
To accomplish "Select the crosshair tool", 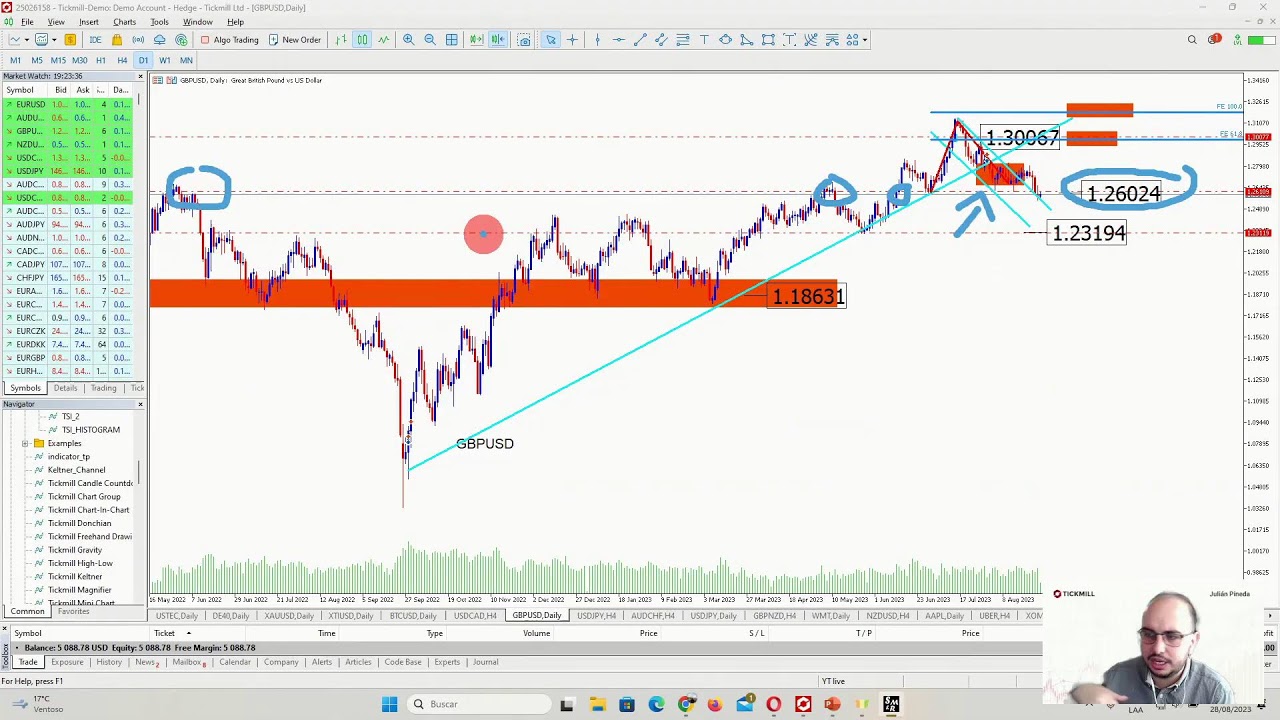I will click(x=572, y=40).
